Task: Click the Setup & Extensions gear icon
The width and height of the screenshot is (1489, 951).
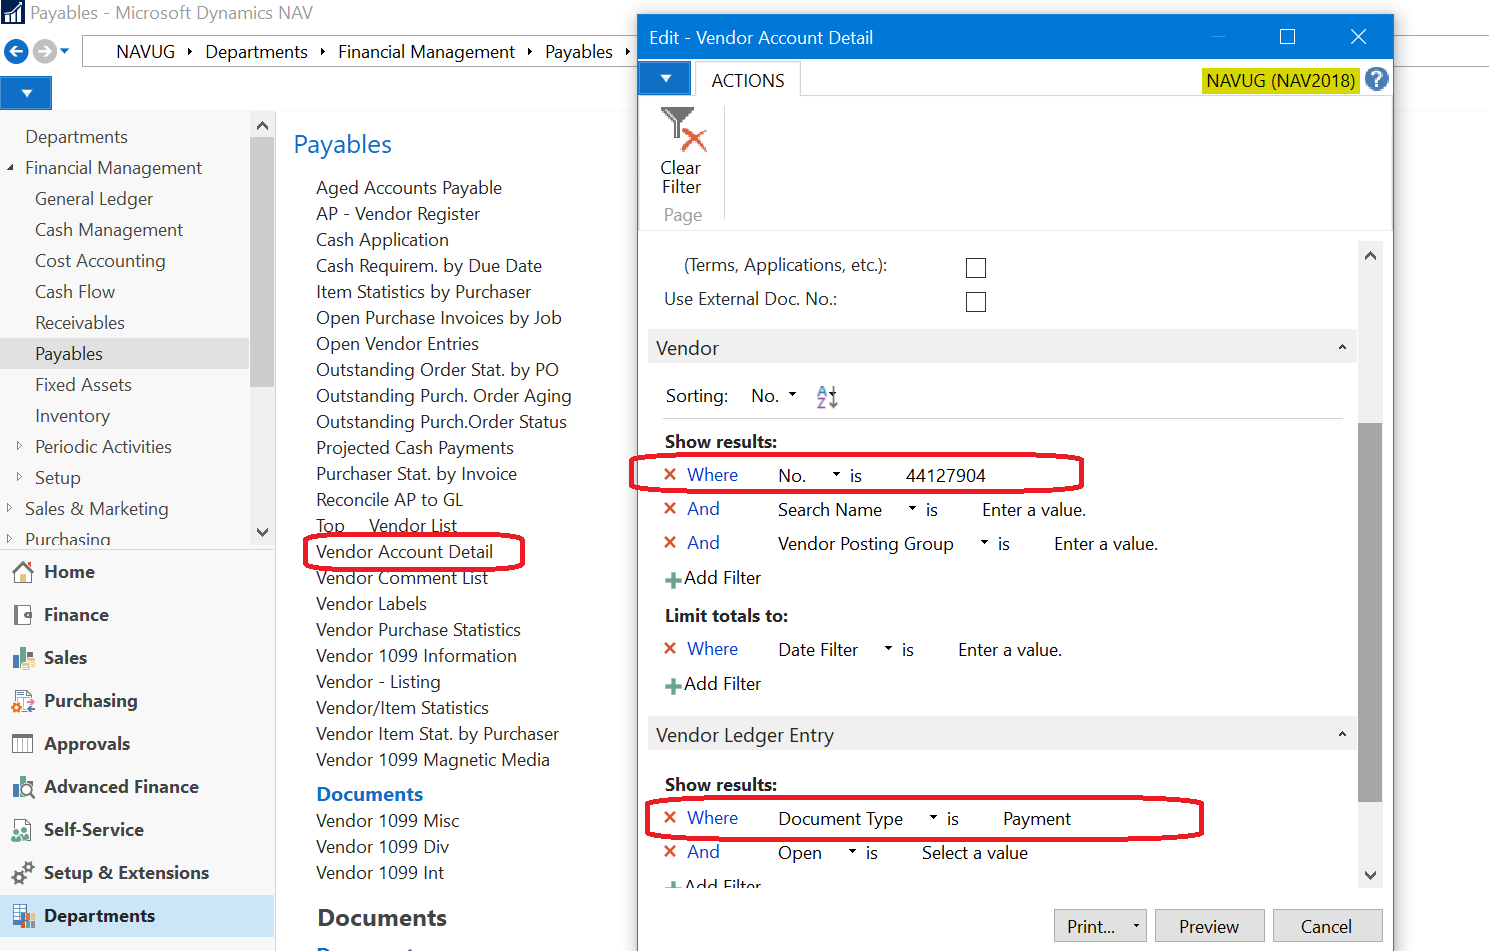Action: pos(22,873)
